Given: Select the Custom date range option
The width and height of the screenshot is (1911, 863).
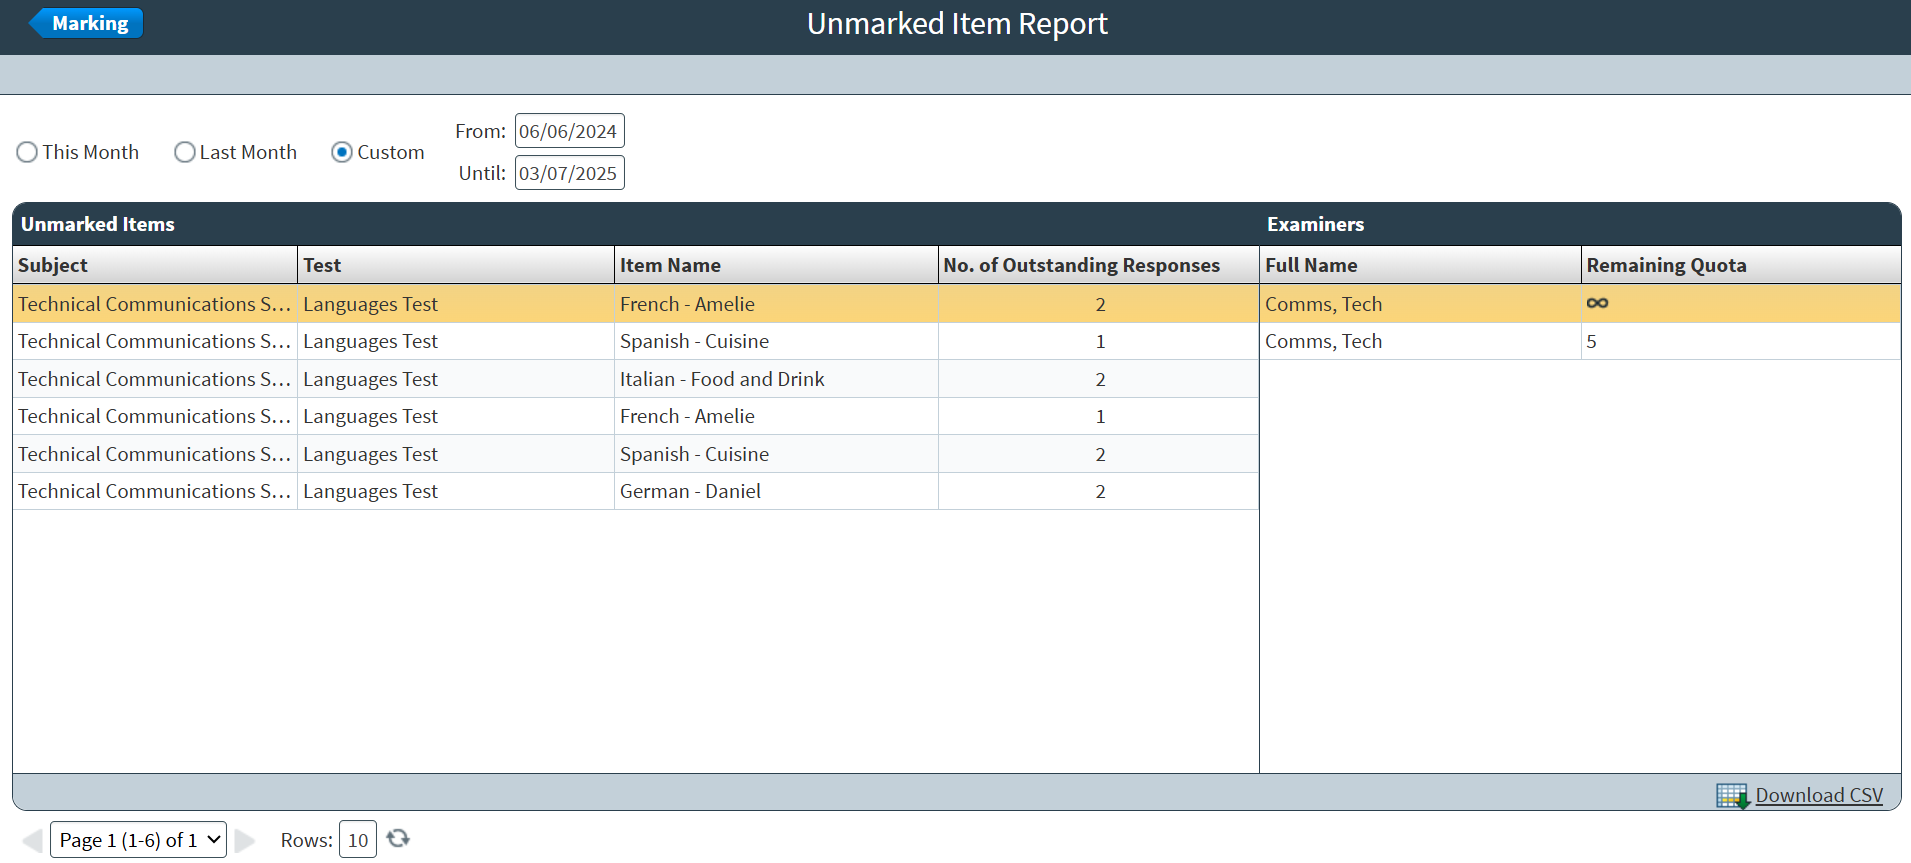Looking at the screenshot, I should 342,152.
